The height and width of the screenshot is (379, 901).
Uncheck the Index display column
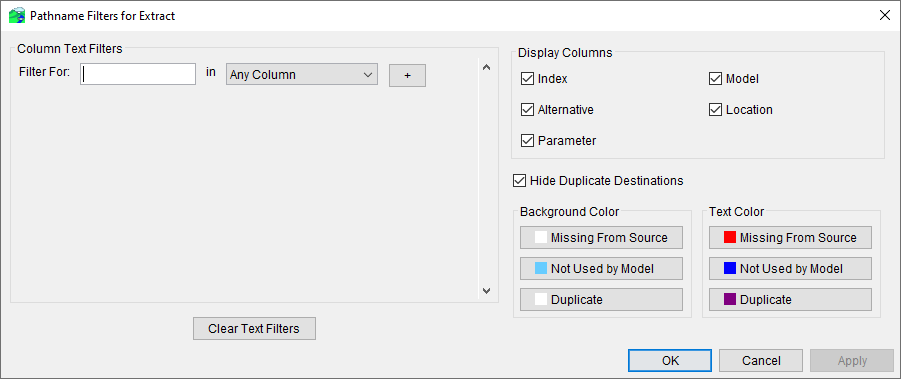tap(527, 79)
